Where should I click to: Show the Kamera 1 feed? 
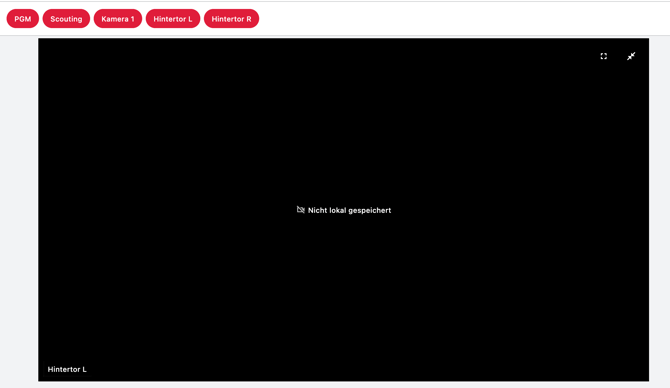[x=118, y=19]
